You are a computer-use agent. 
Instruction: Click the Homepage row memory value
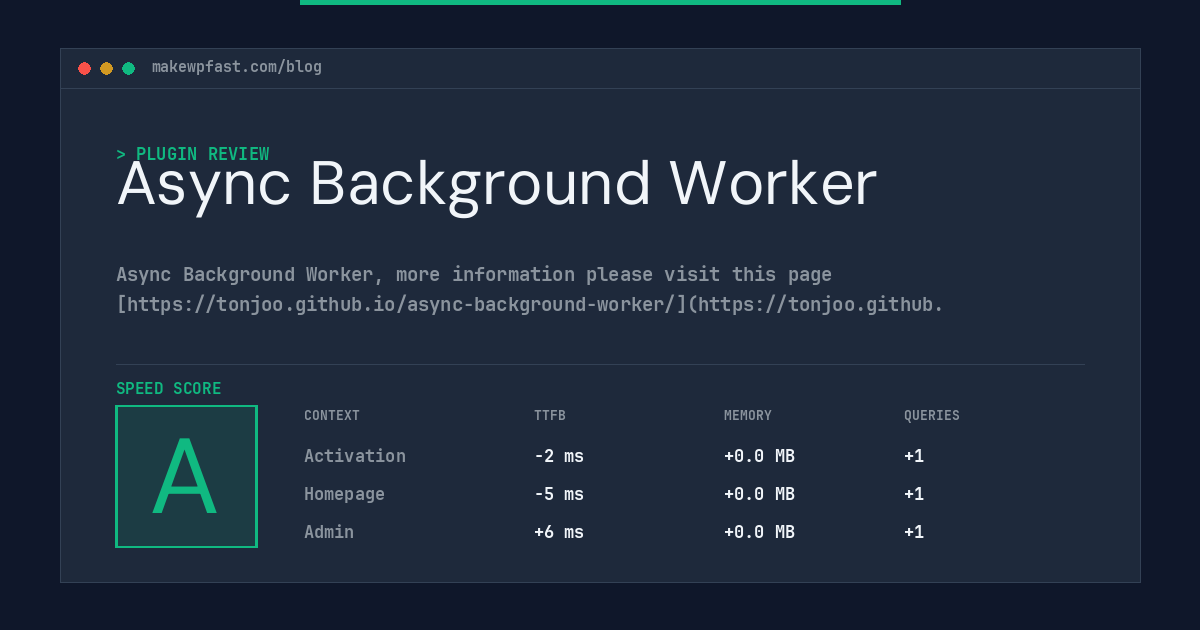(x=759, y=494)
